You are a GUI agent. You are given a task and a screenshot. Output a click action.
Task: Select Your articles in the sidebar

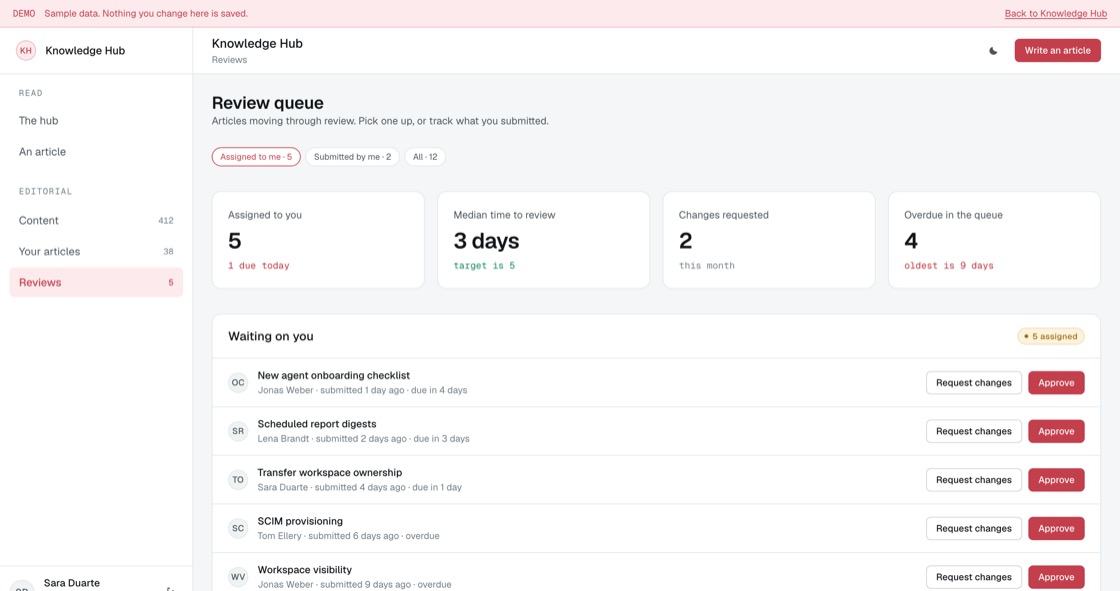pos(96,252)
